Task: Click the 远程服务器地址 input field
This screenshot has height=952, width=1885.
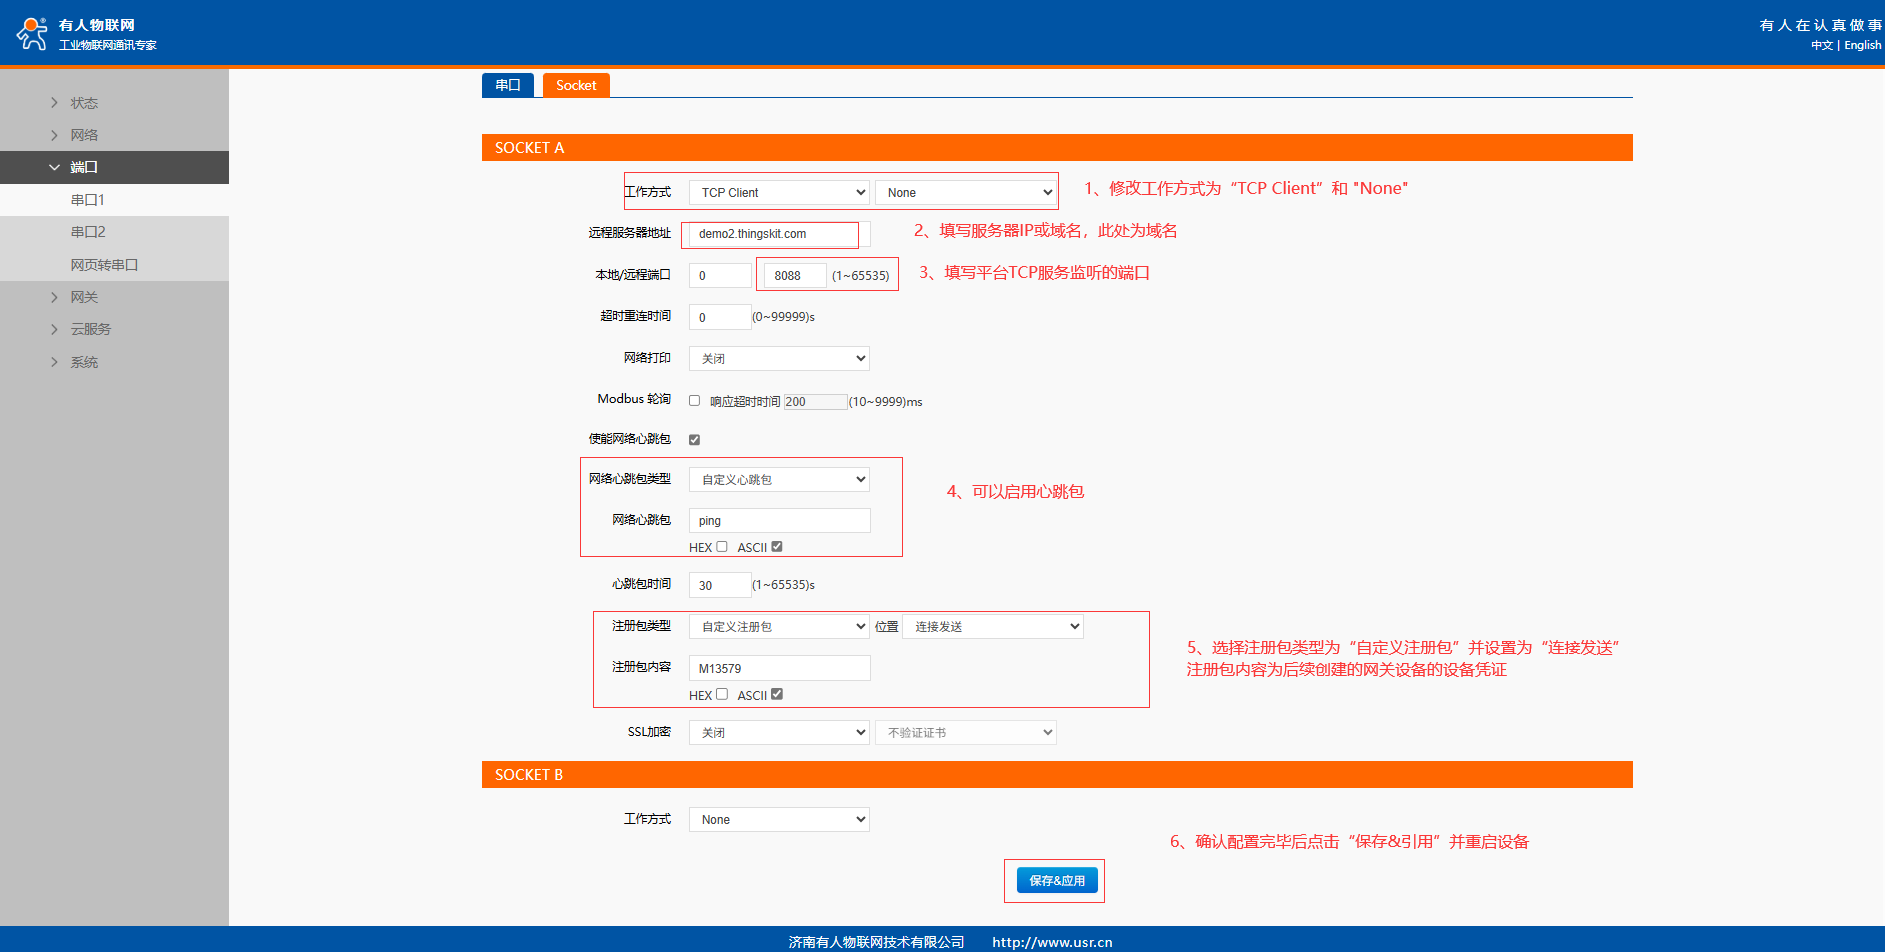Action: (x=770, y=234)
